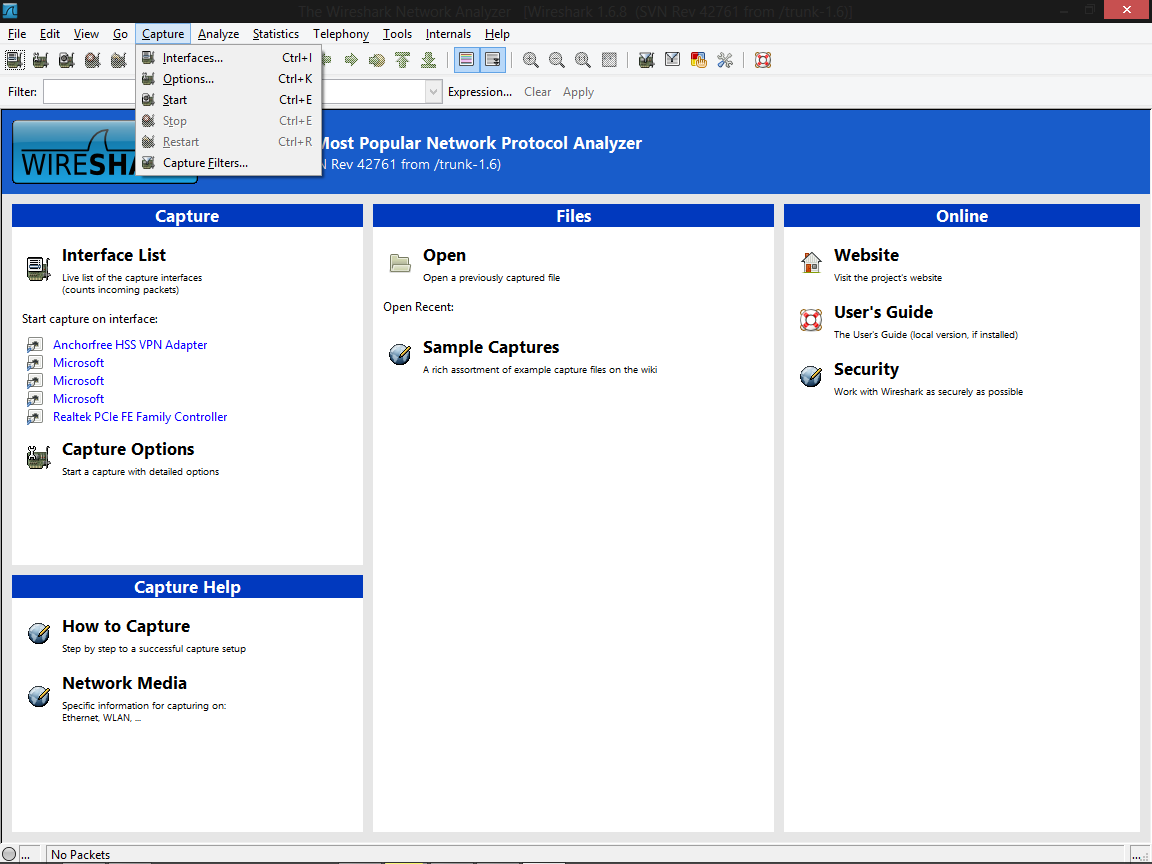Click the Start new live capture toolbar icon
Image resolution: width=1152 pixels, height=864 pixels.
[x=67, y=60]
